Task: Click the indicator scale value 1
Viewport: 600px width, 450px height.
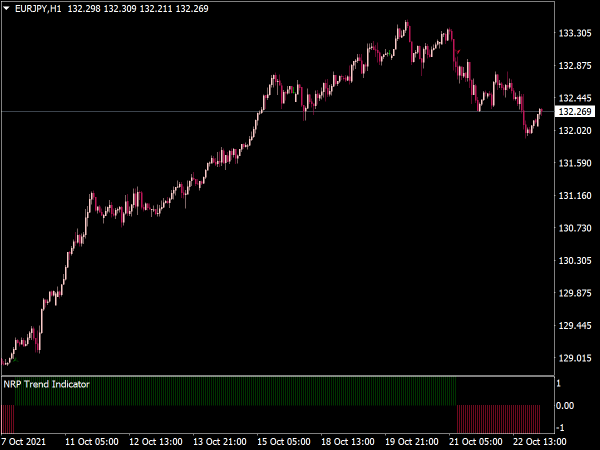Action: 559,383
